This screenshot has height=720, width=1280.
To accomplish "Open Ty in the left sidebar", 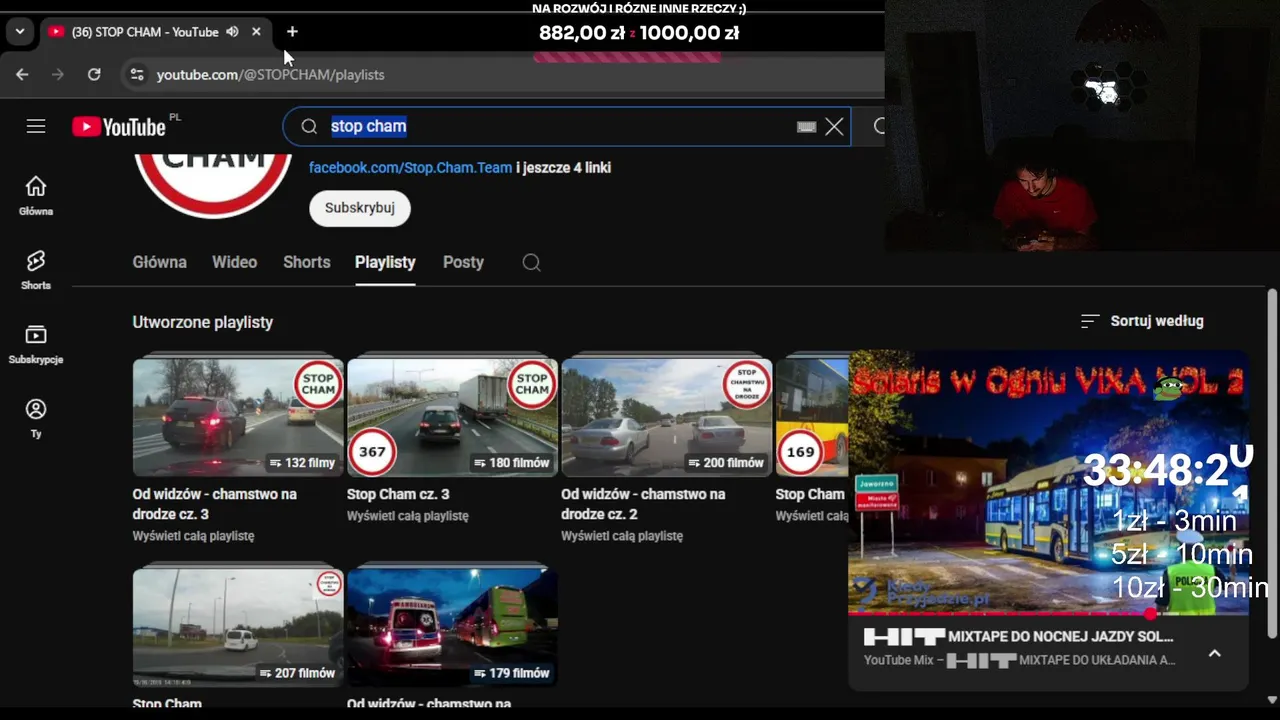I will (36, 418).
